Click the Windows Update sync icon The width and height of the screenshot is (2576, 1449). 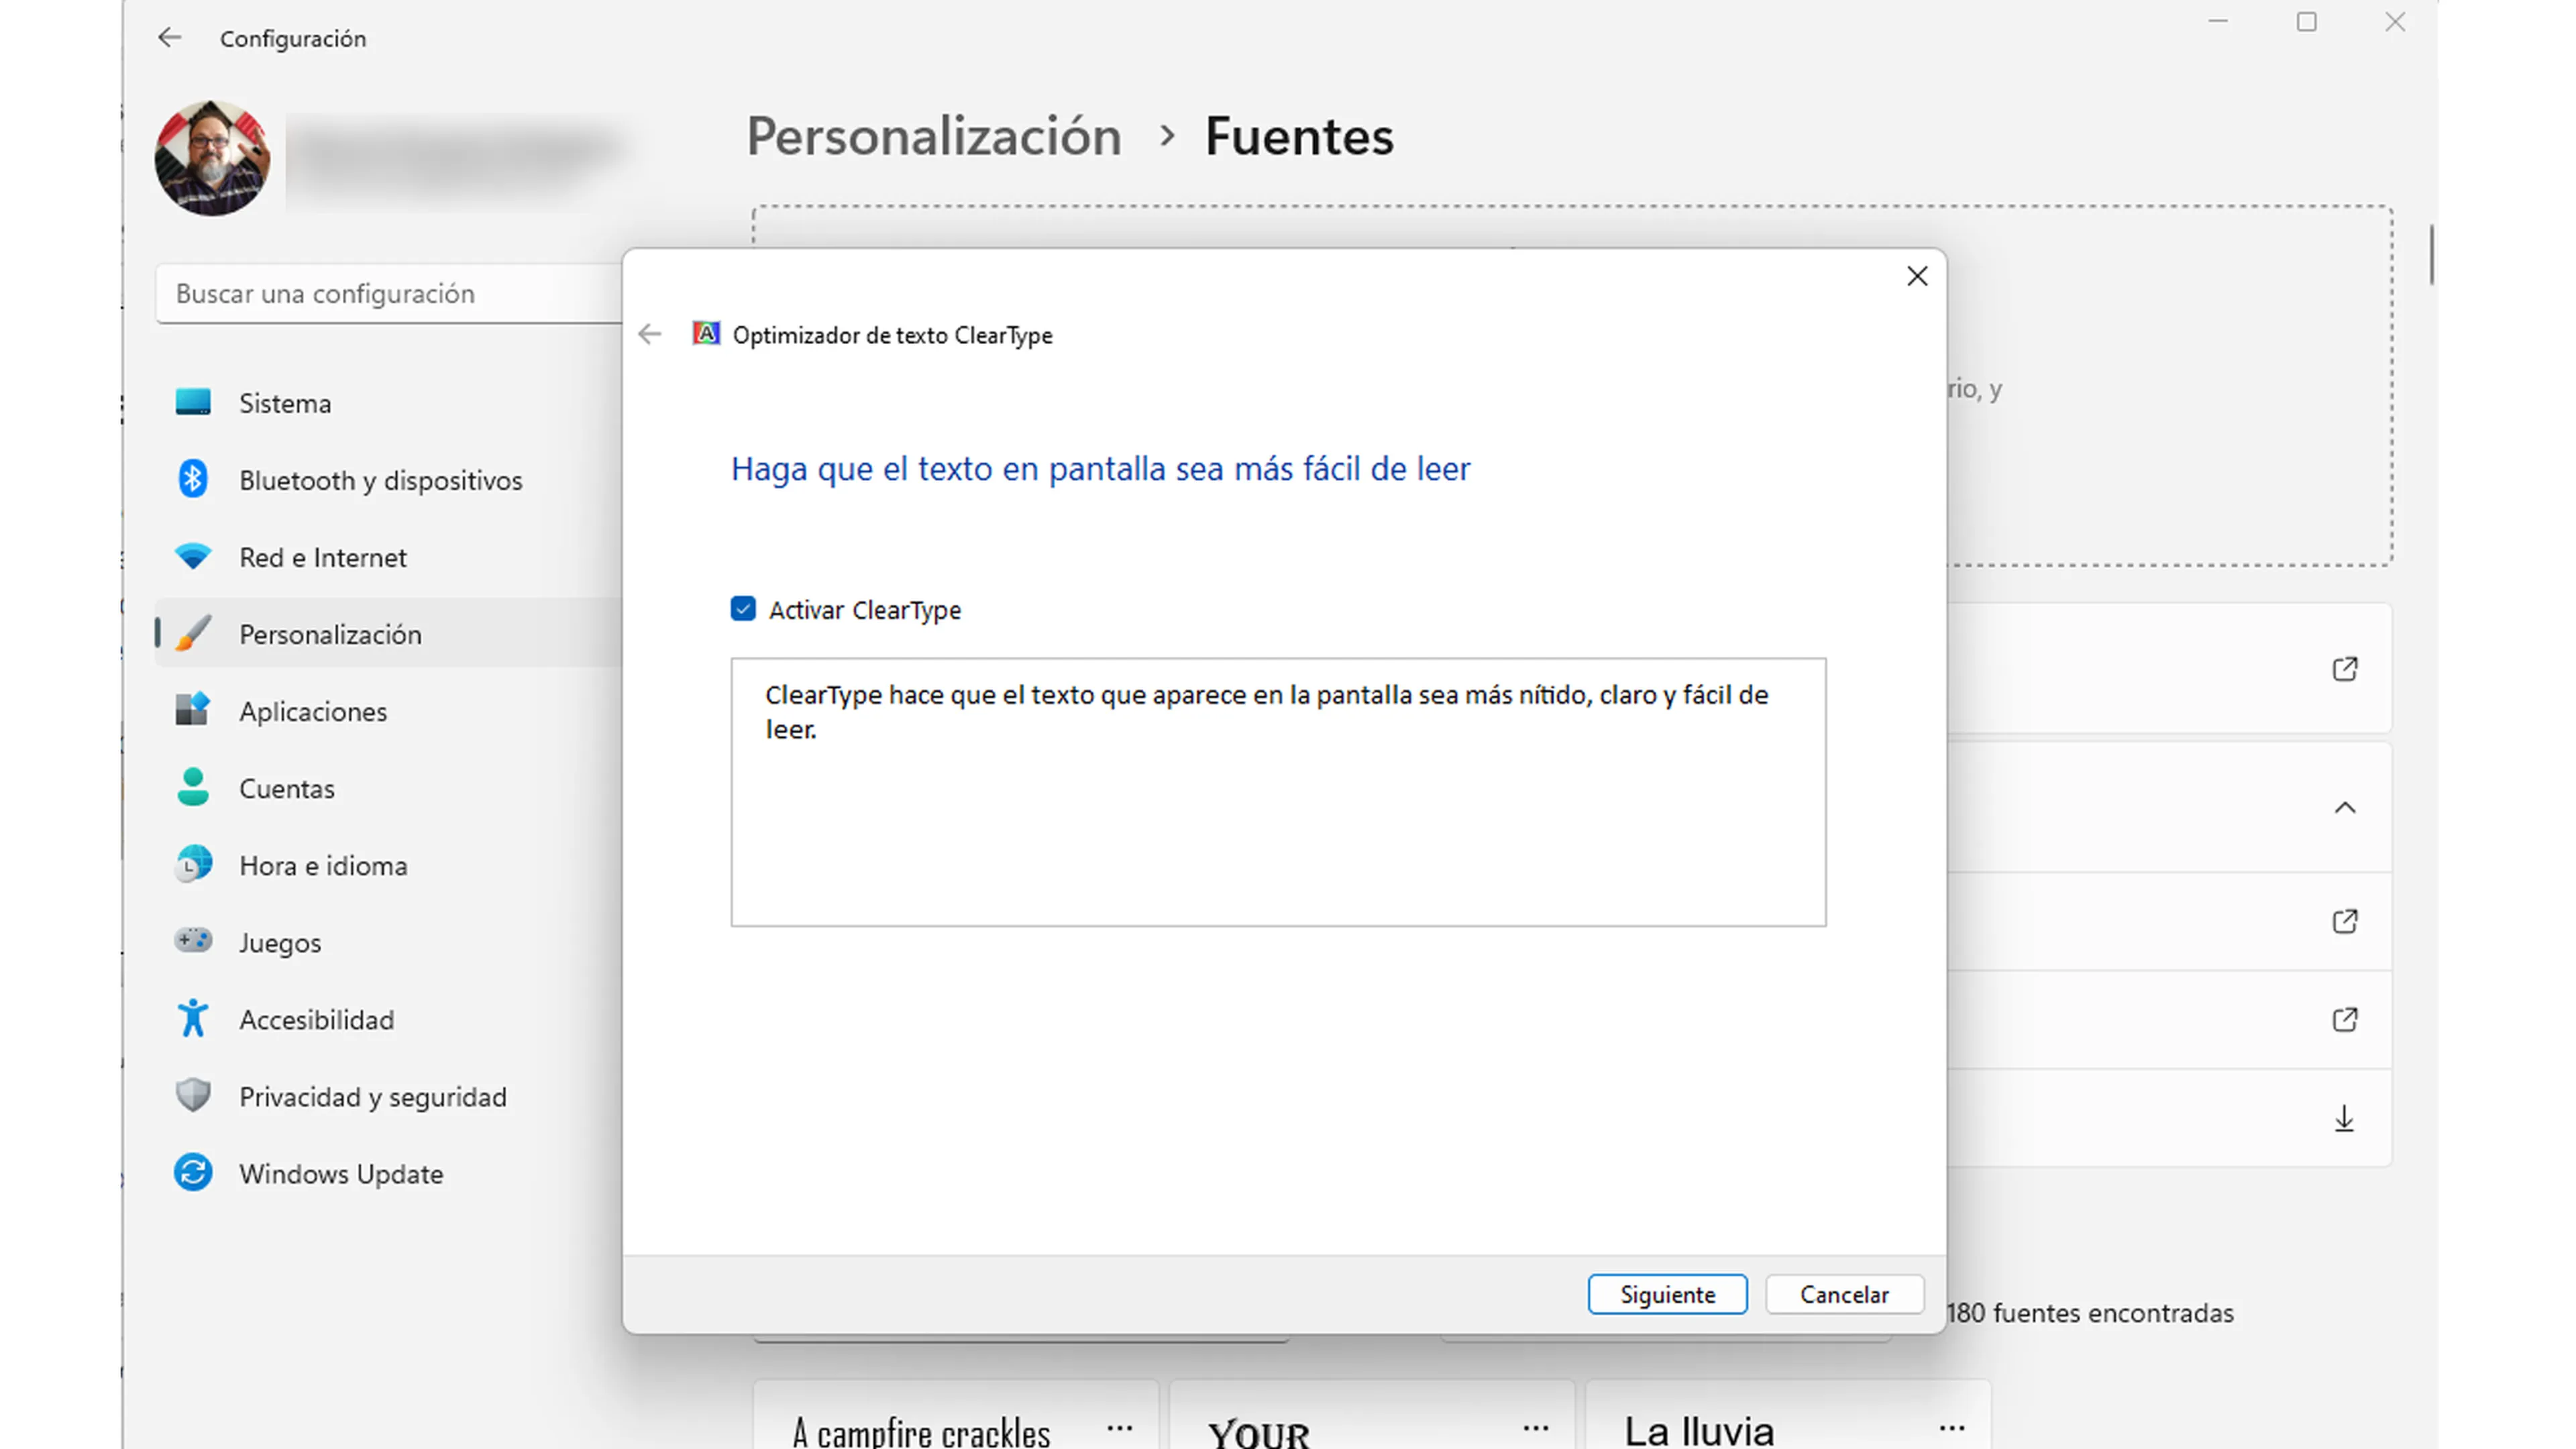point(193,1172)
